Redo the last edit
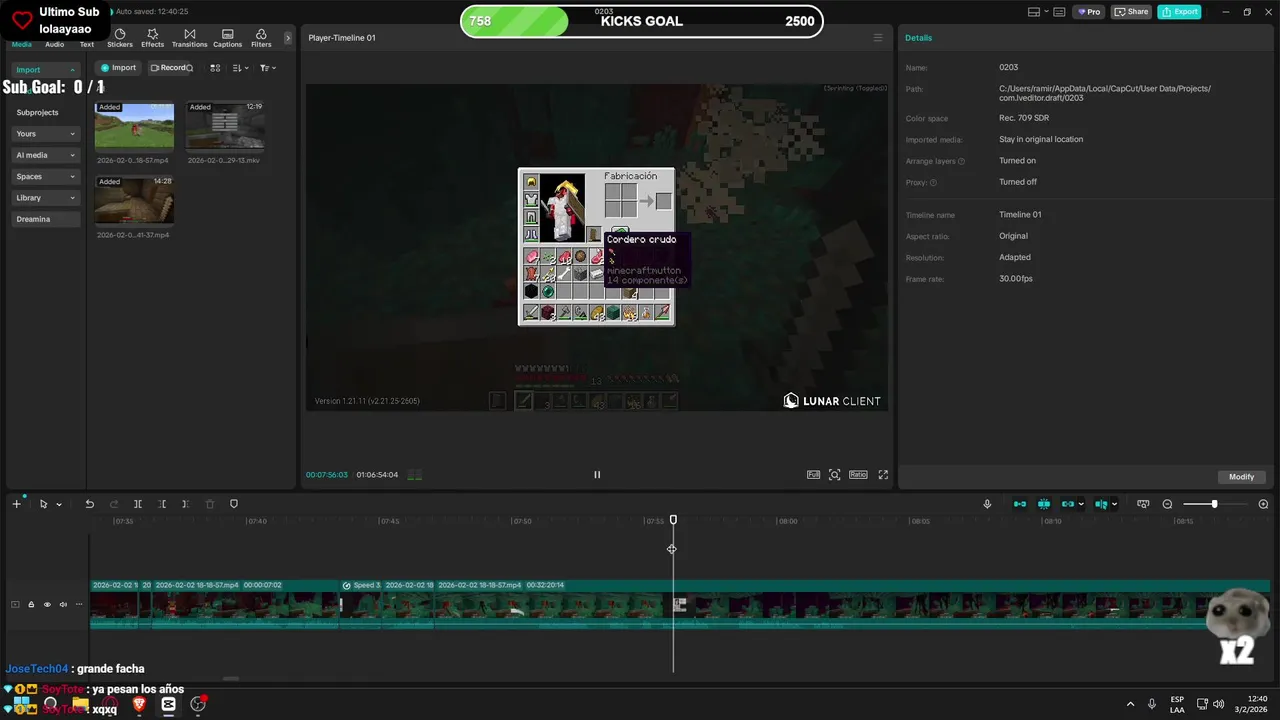 (114, 504)
